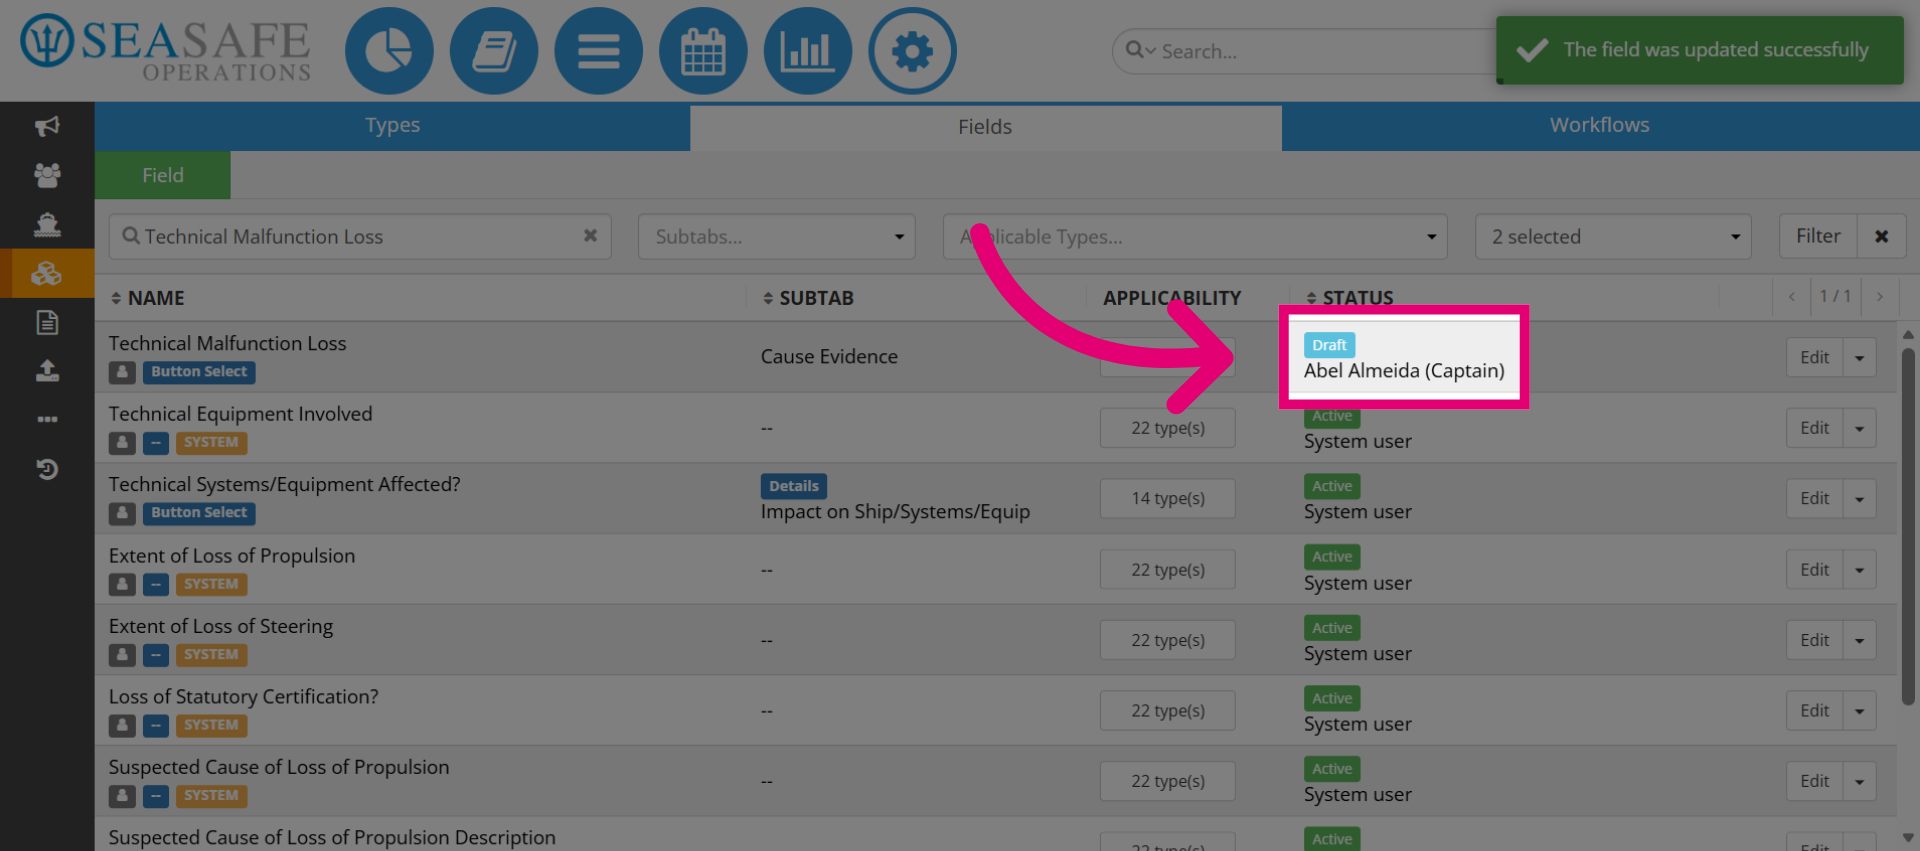Open the pie chart dashboard icon
Viewport: 1920px width, 851px height.
pyautogui.click(x=389, y=51)
